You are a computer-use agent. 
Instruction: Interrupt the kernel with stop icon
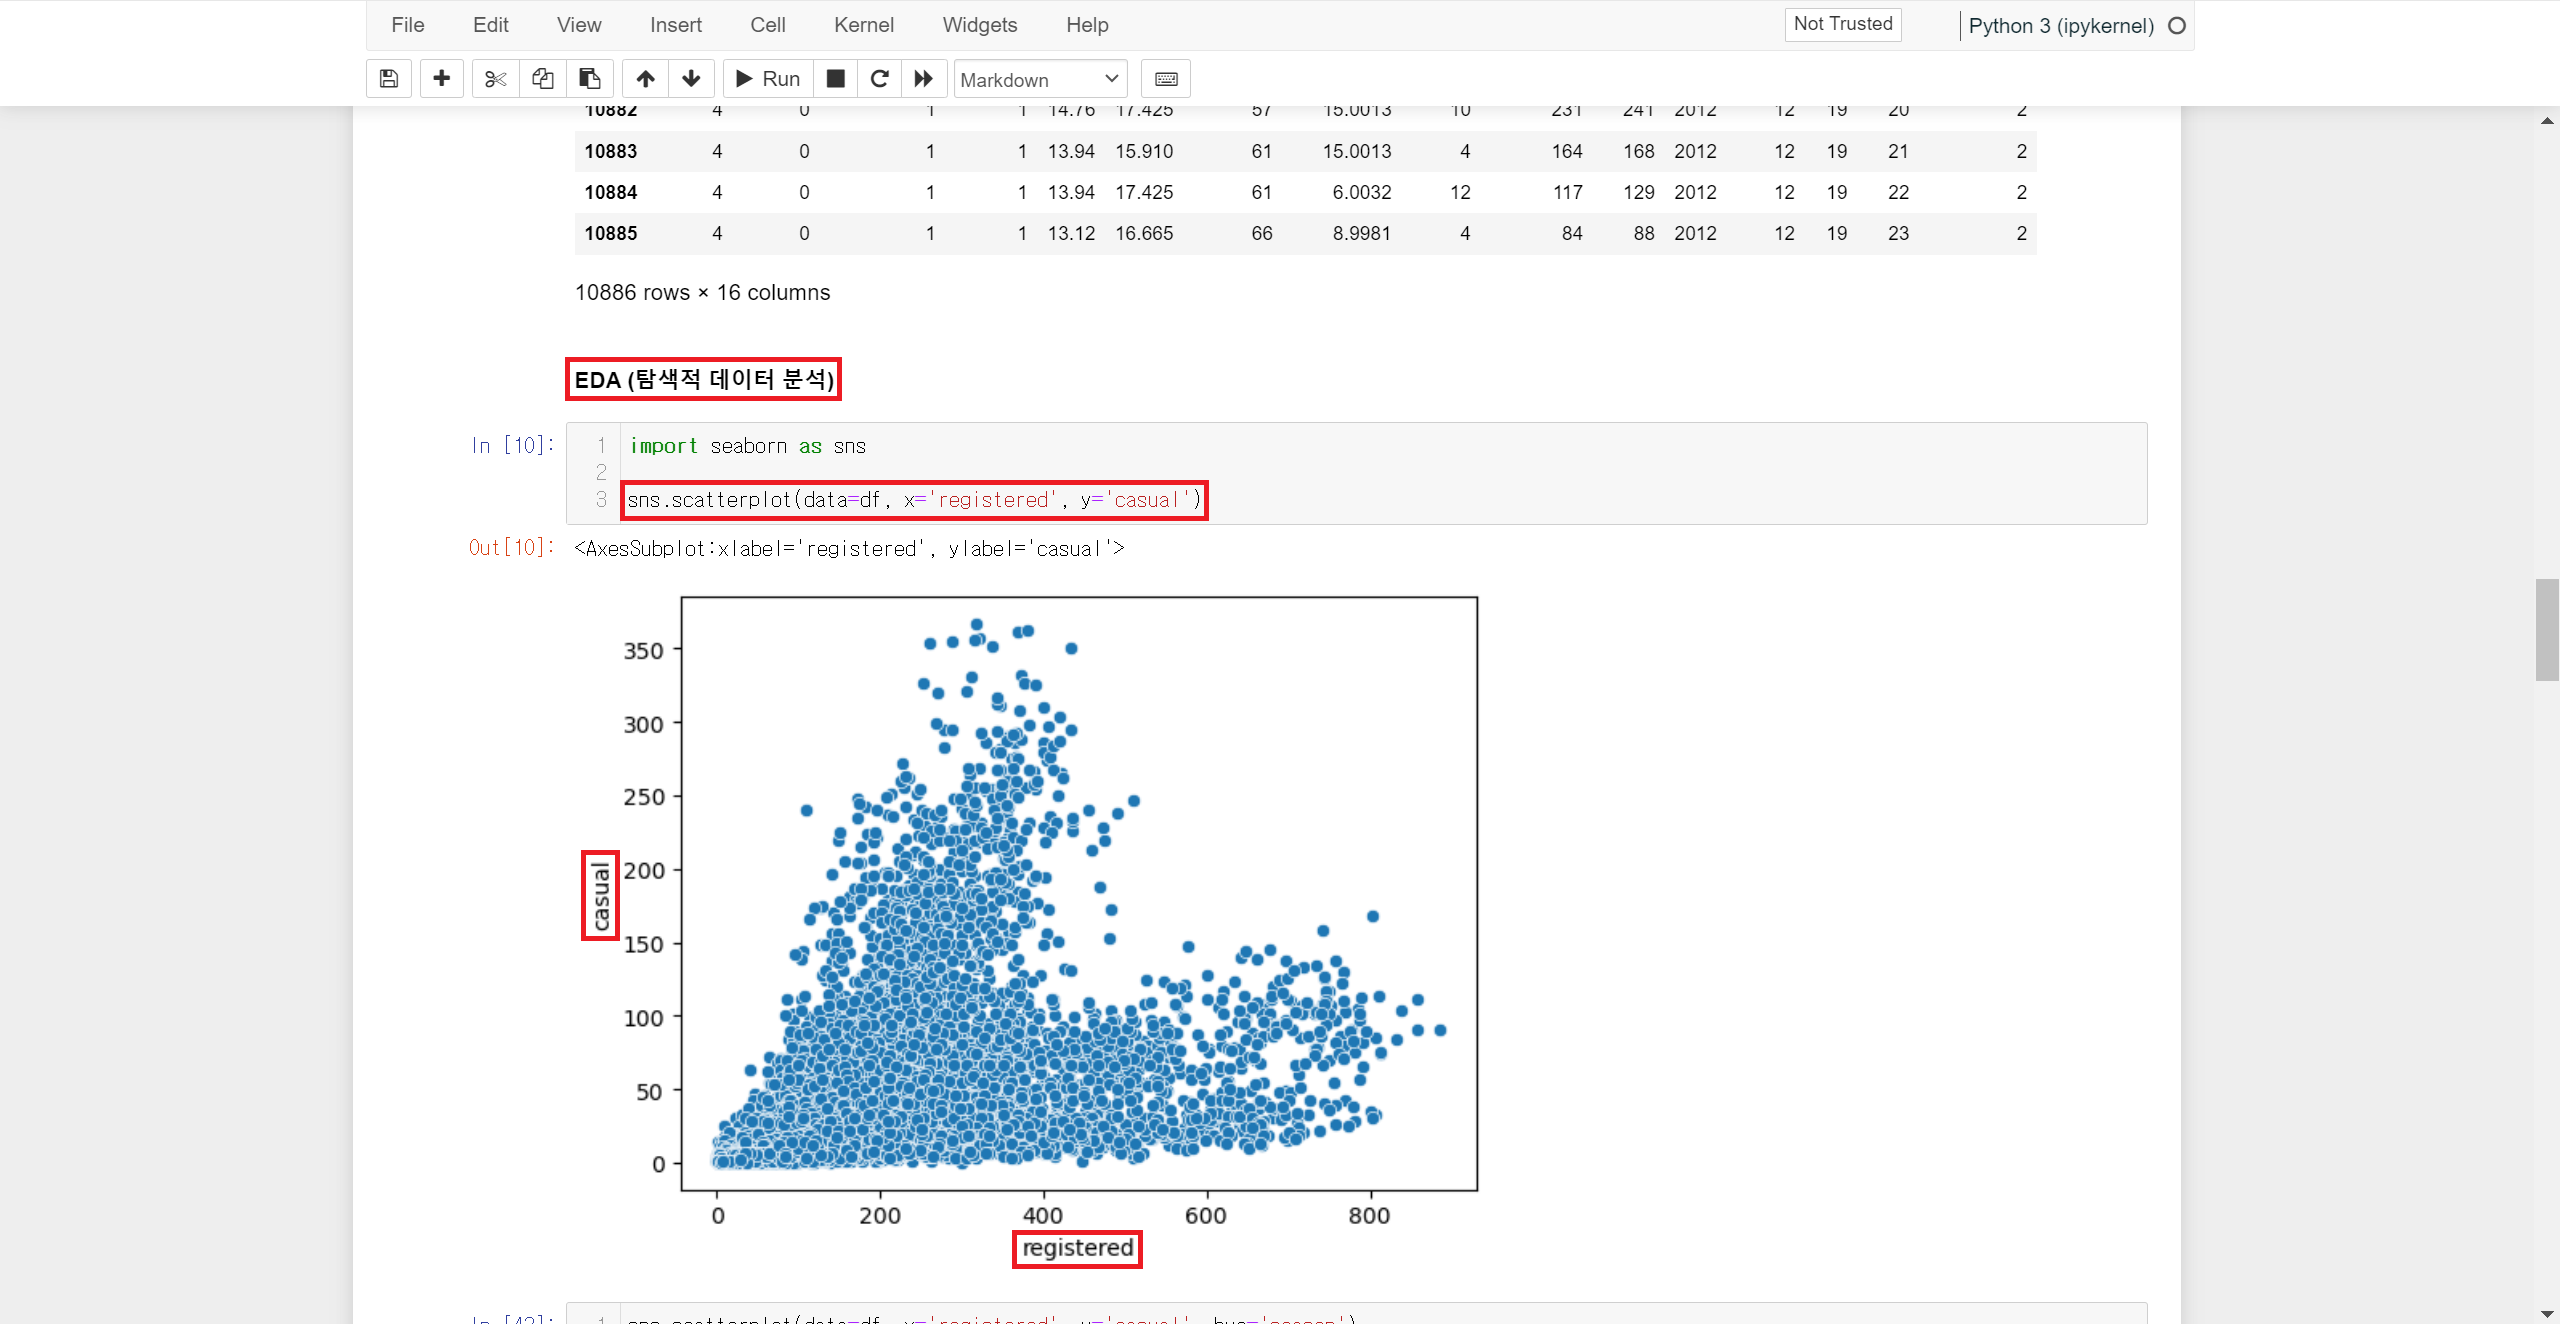tap(836, 79)
